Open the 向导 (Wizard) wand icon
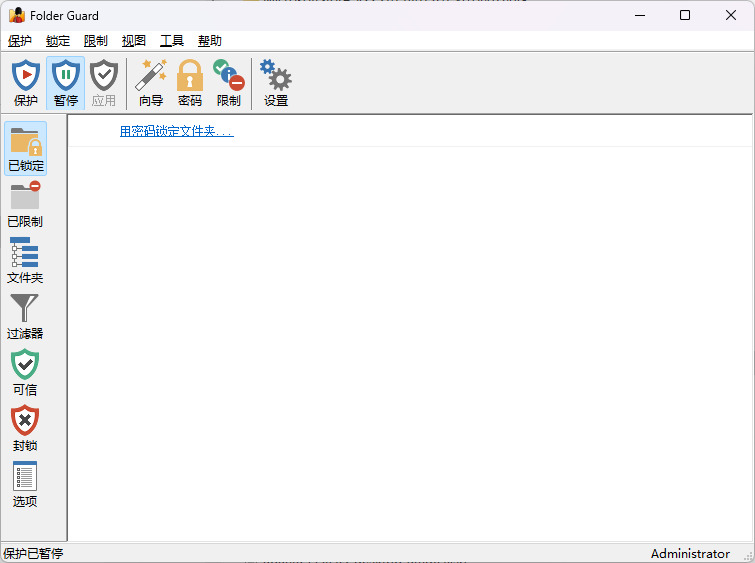The height and width of the screenshot is (563, 755). [x=151, y=83]
